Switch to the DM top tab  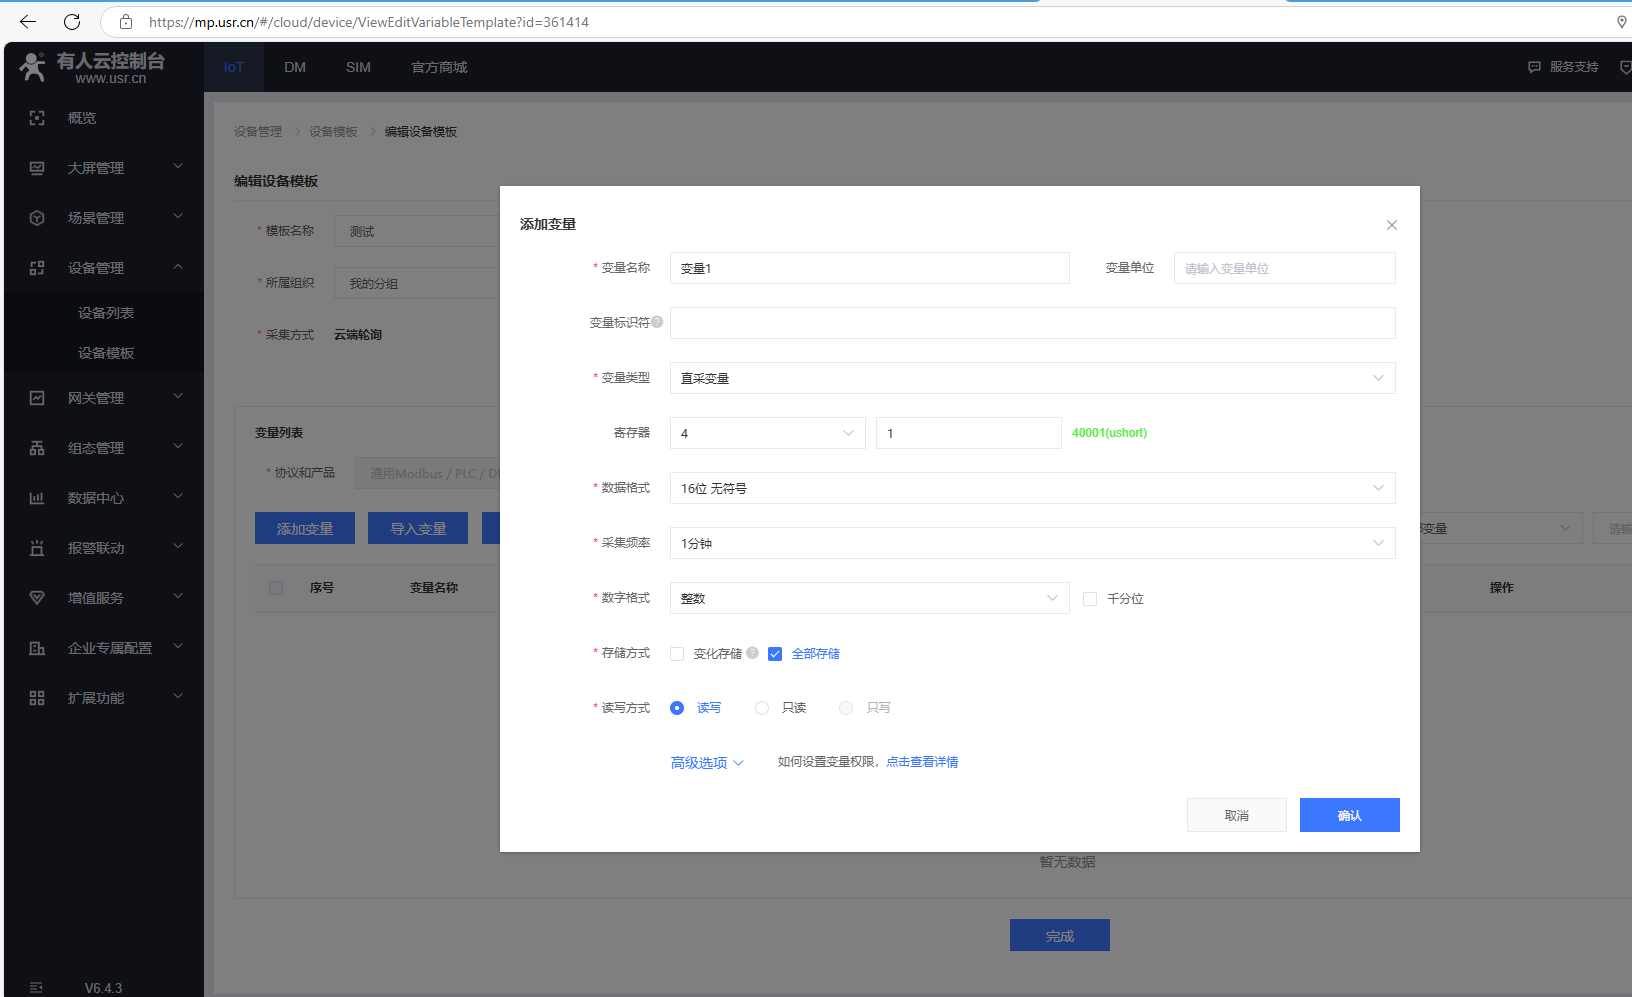295,67
